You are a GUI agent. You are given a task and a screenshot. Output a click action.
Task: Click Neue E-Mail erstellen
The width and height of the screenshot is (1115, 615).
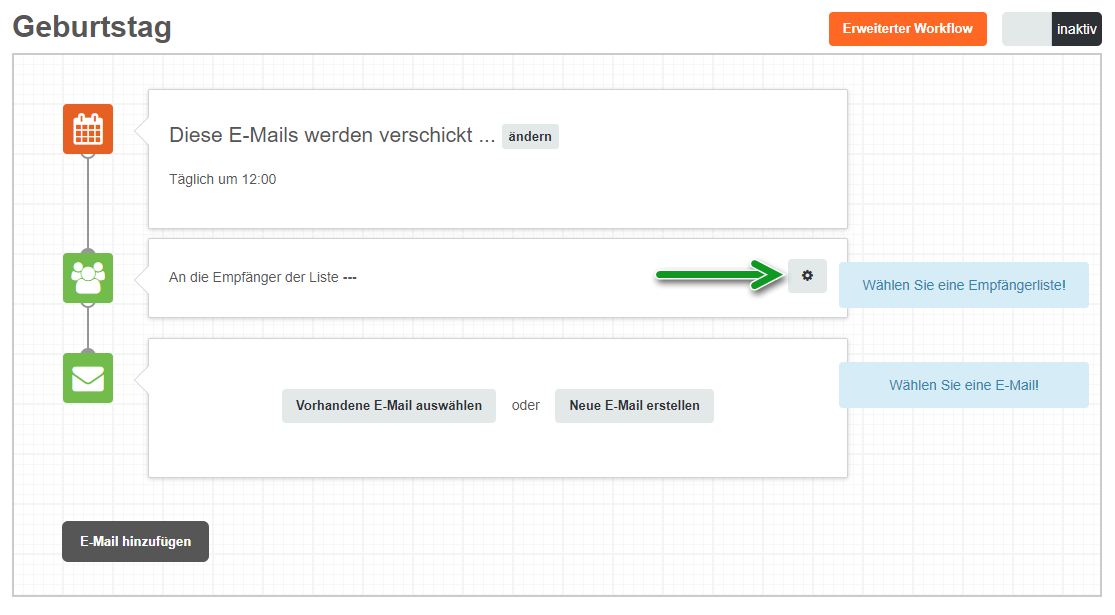click(x=634, y=406)
